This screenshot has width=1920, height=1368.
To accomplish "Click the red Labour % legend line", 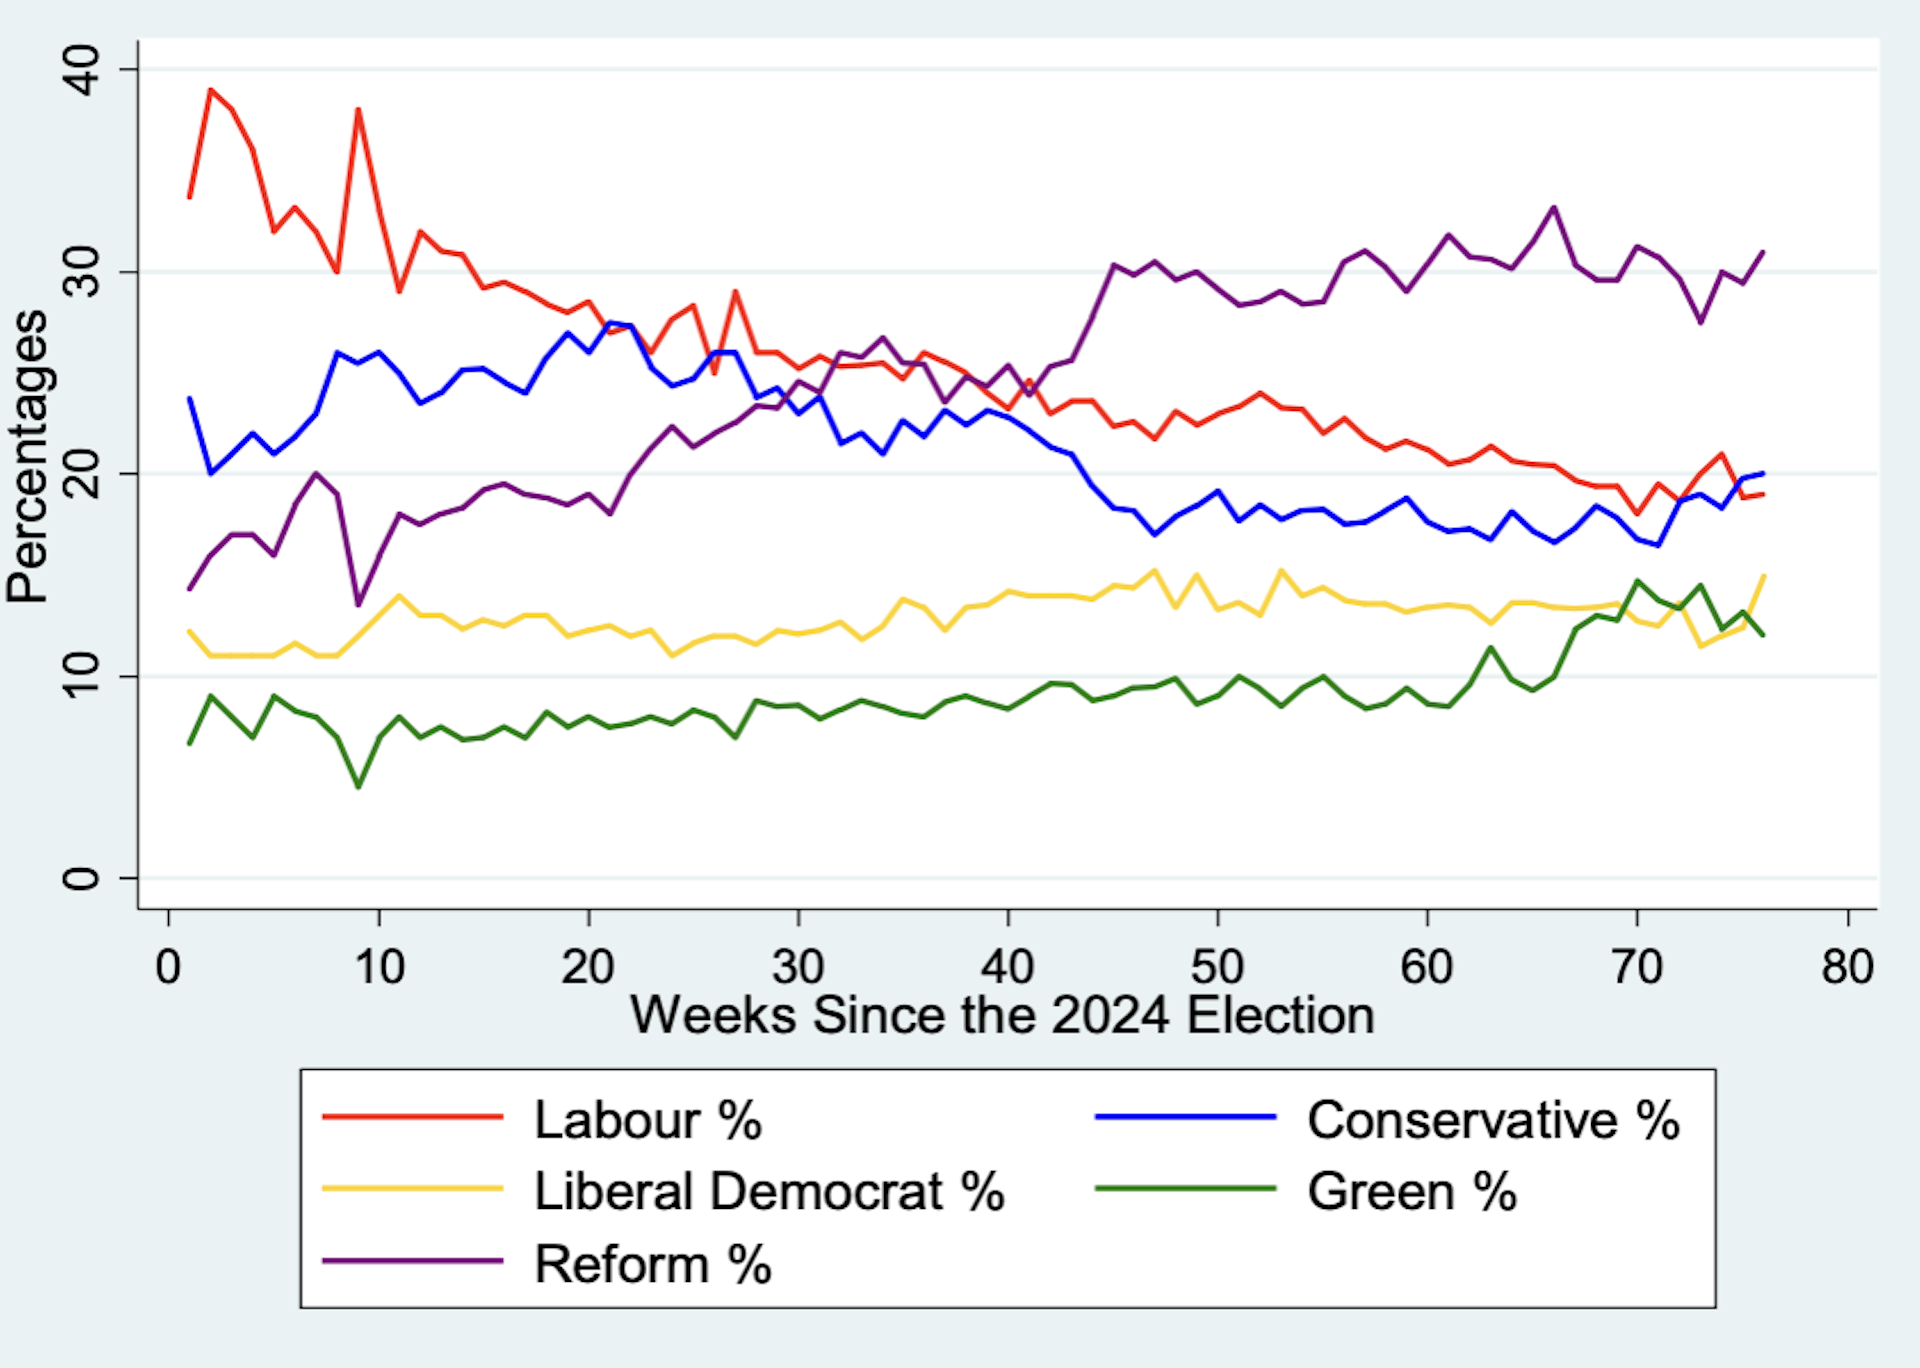I will 412,1116.
